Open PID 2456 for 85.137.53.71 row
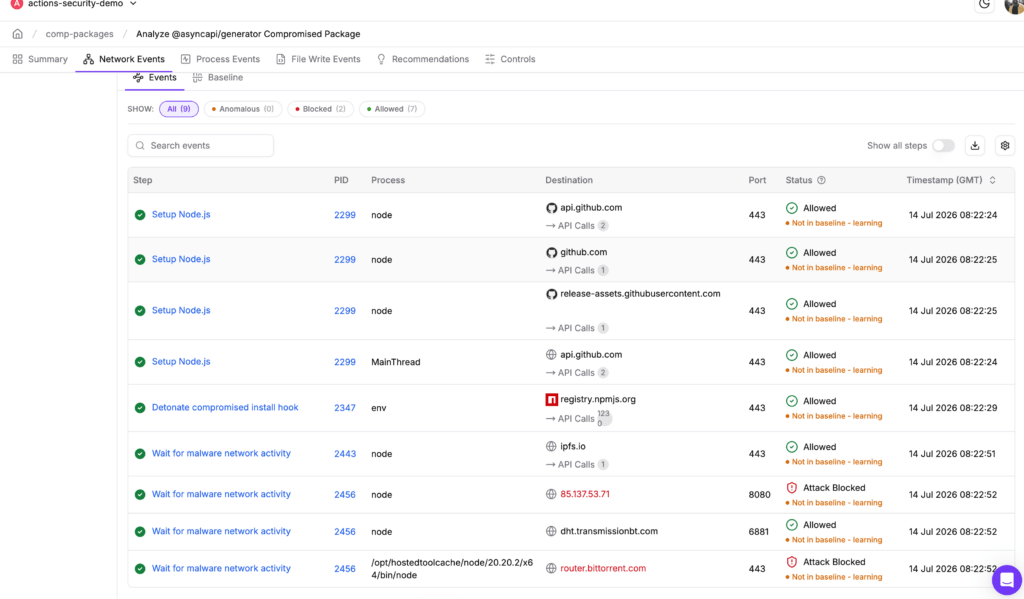The image size is (1024, 599). [345, 494]
